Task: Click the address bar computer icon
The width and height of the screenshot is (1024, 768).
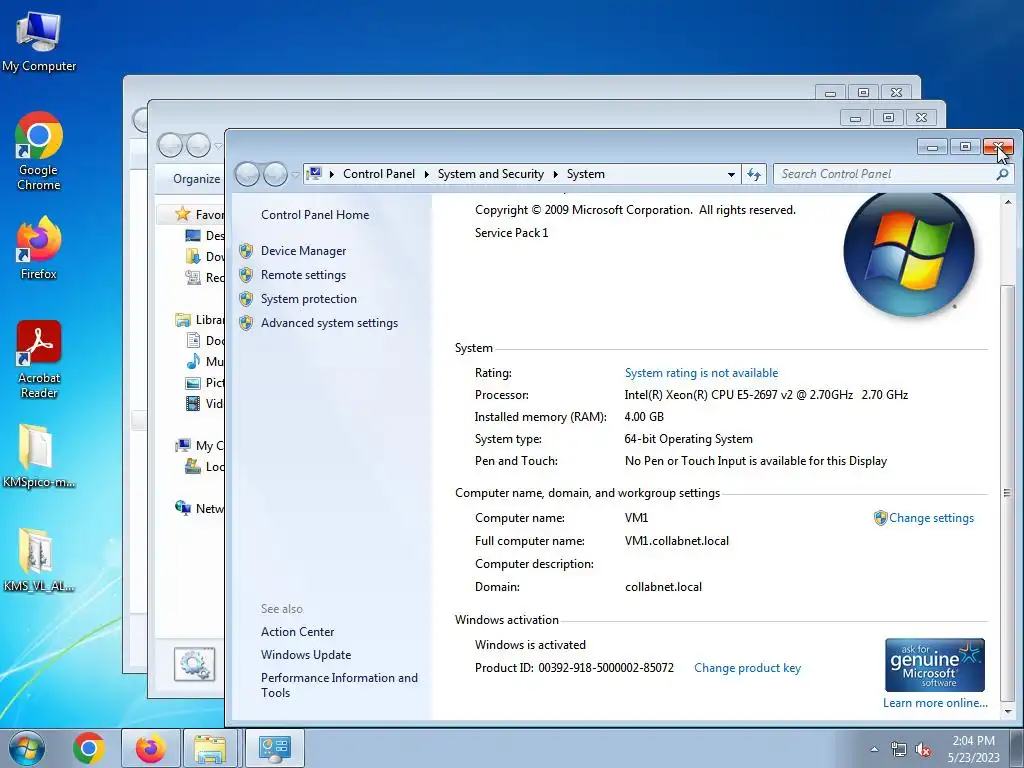Action: coord(314,173)
